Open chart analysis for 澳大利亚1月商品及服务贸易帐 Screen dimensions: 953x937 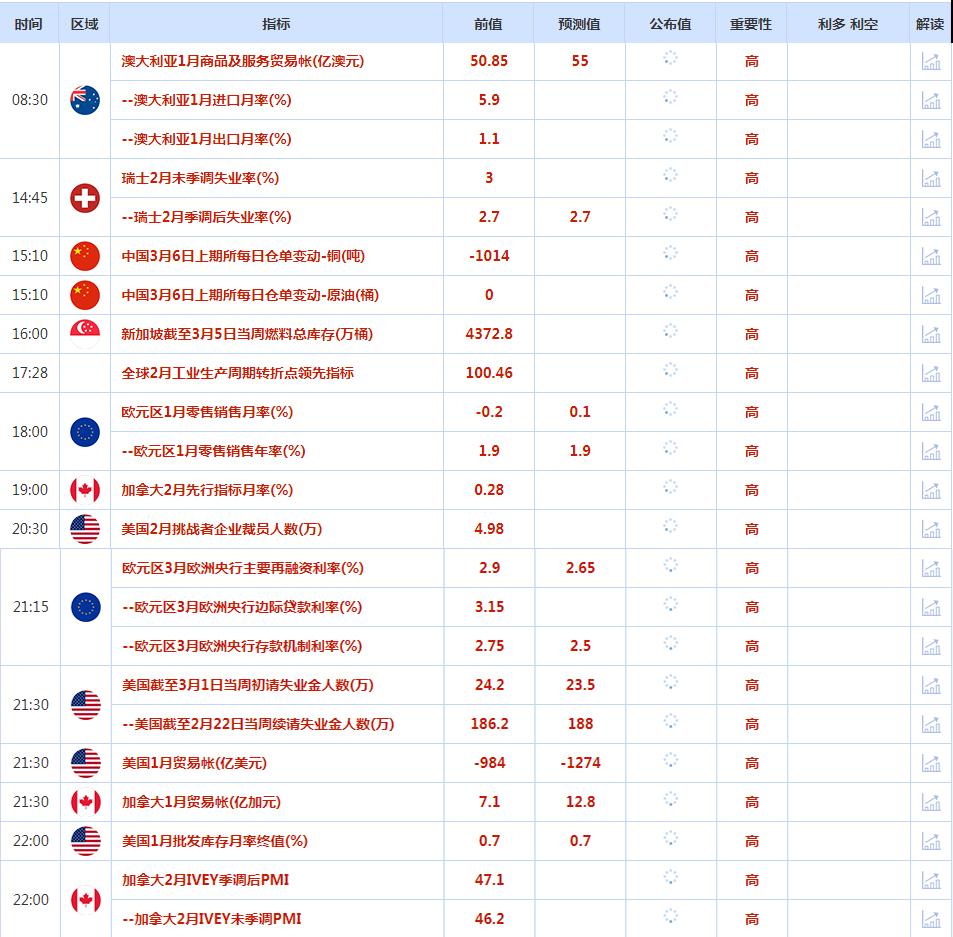click(931, 61)
